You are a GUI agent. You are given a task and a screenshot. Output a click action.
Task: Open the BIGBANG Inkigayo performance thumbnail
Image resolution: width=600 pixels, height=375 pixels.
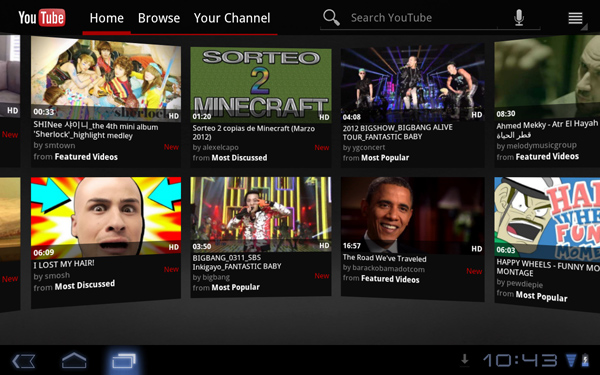pyautogui.click(x=261, y=214)
